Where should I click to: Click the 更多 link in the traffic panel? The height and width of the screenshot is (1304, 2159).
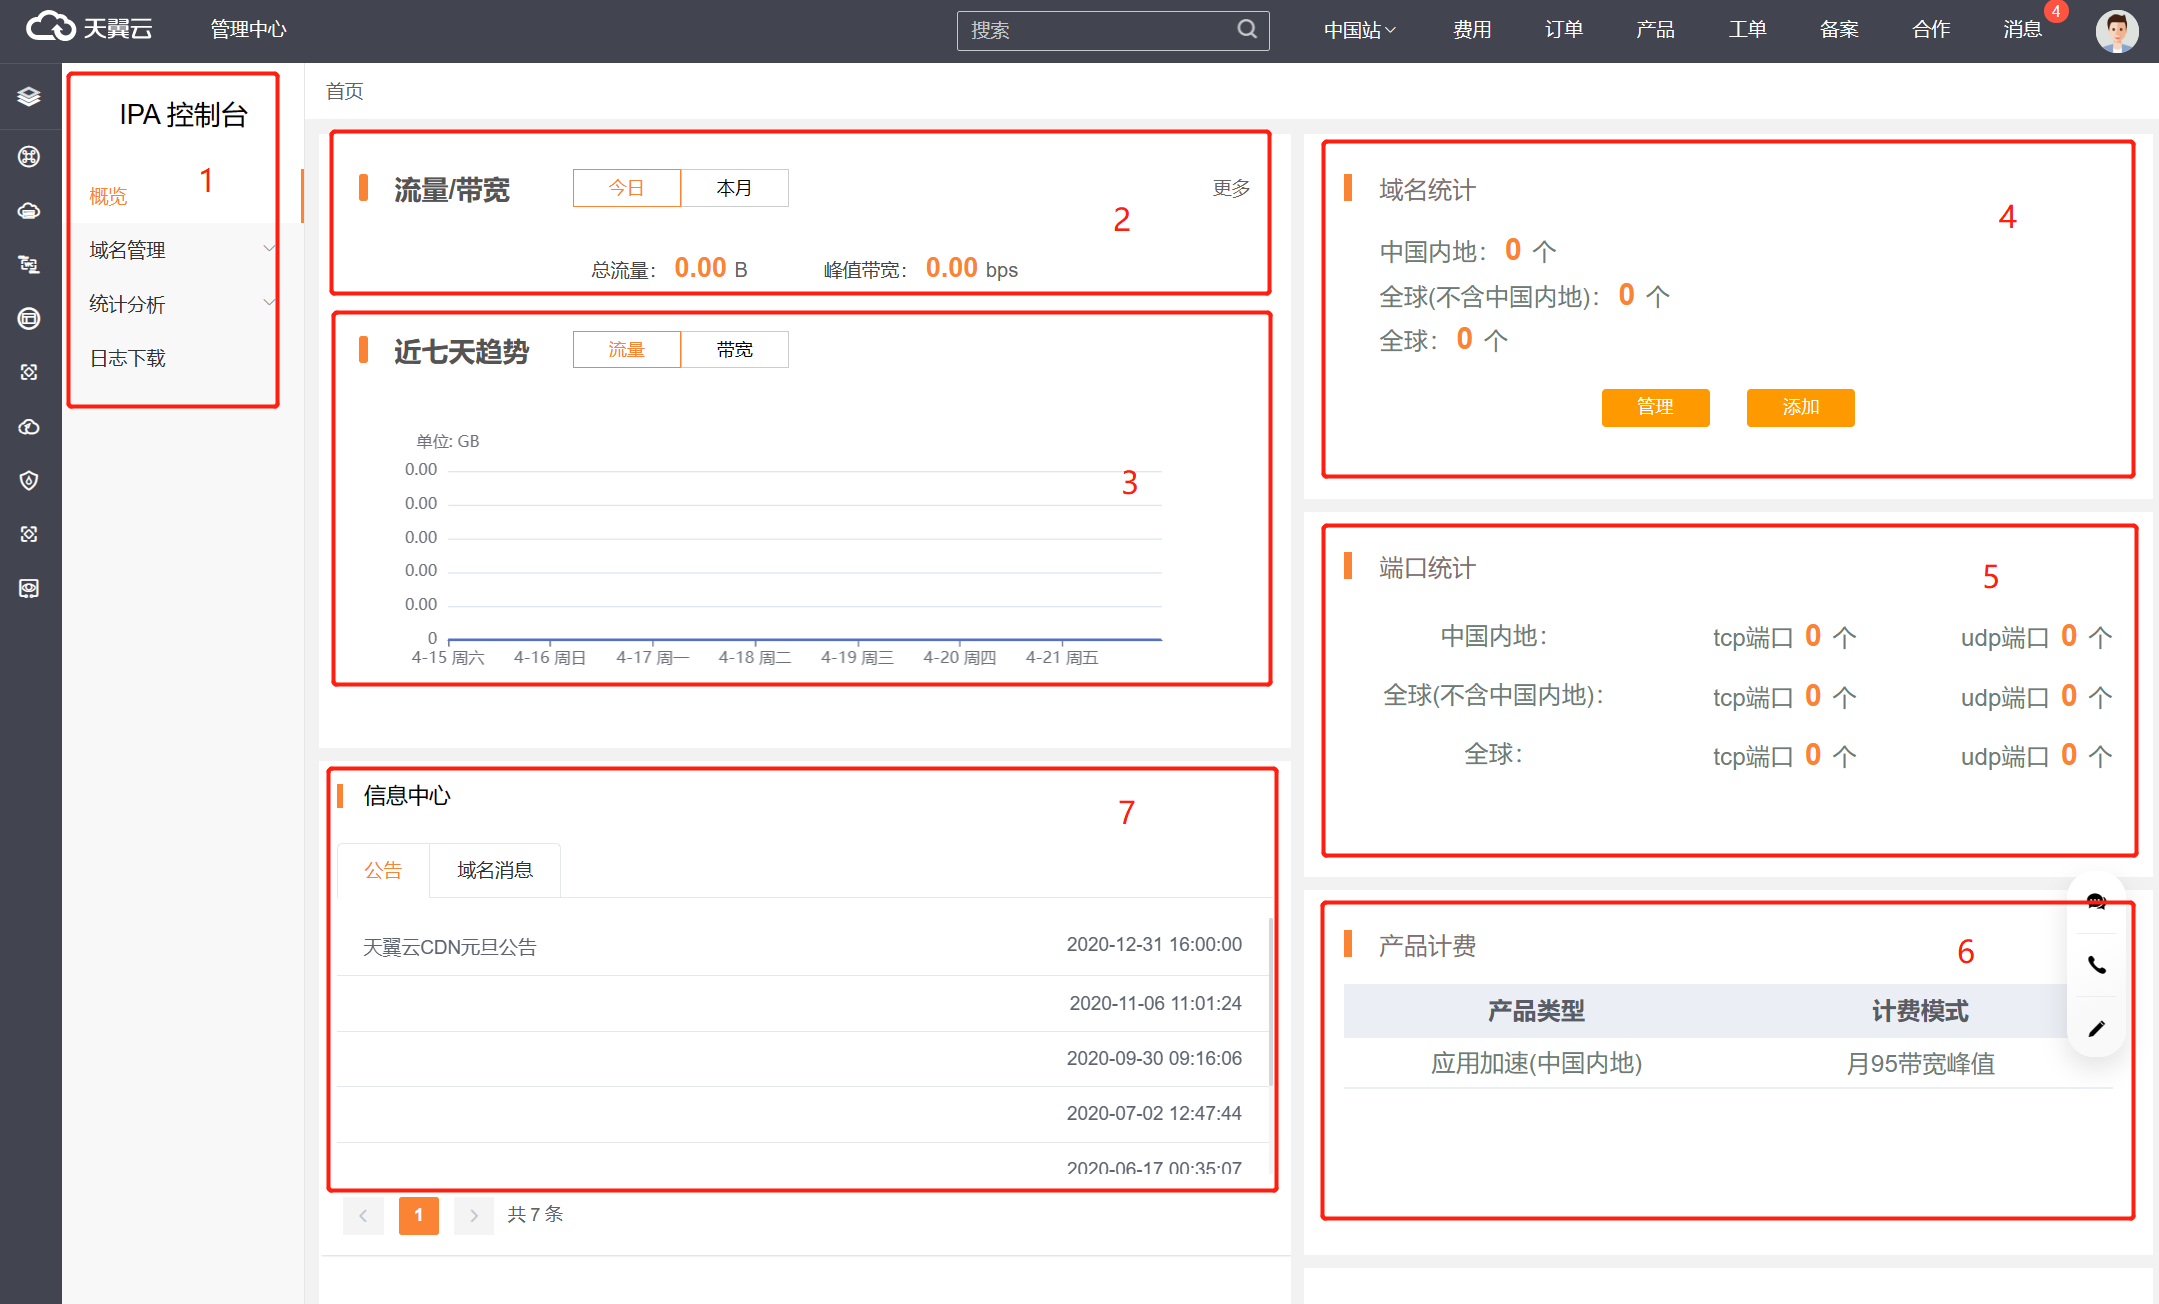click(1231, 188)
